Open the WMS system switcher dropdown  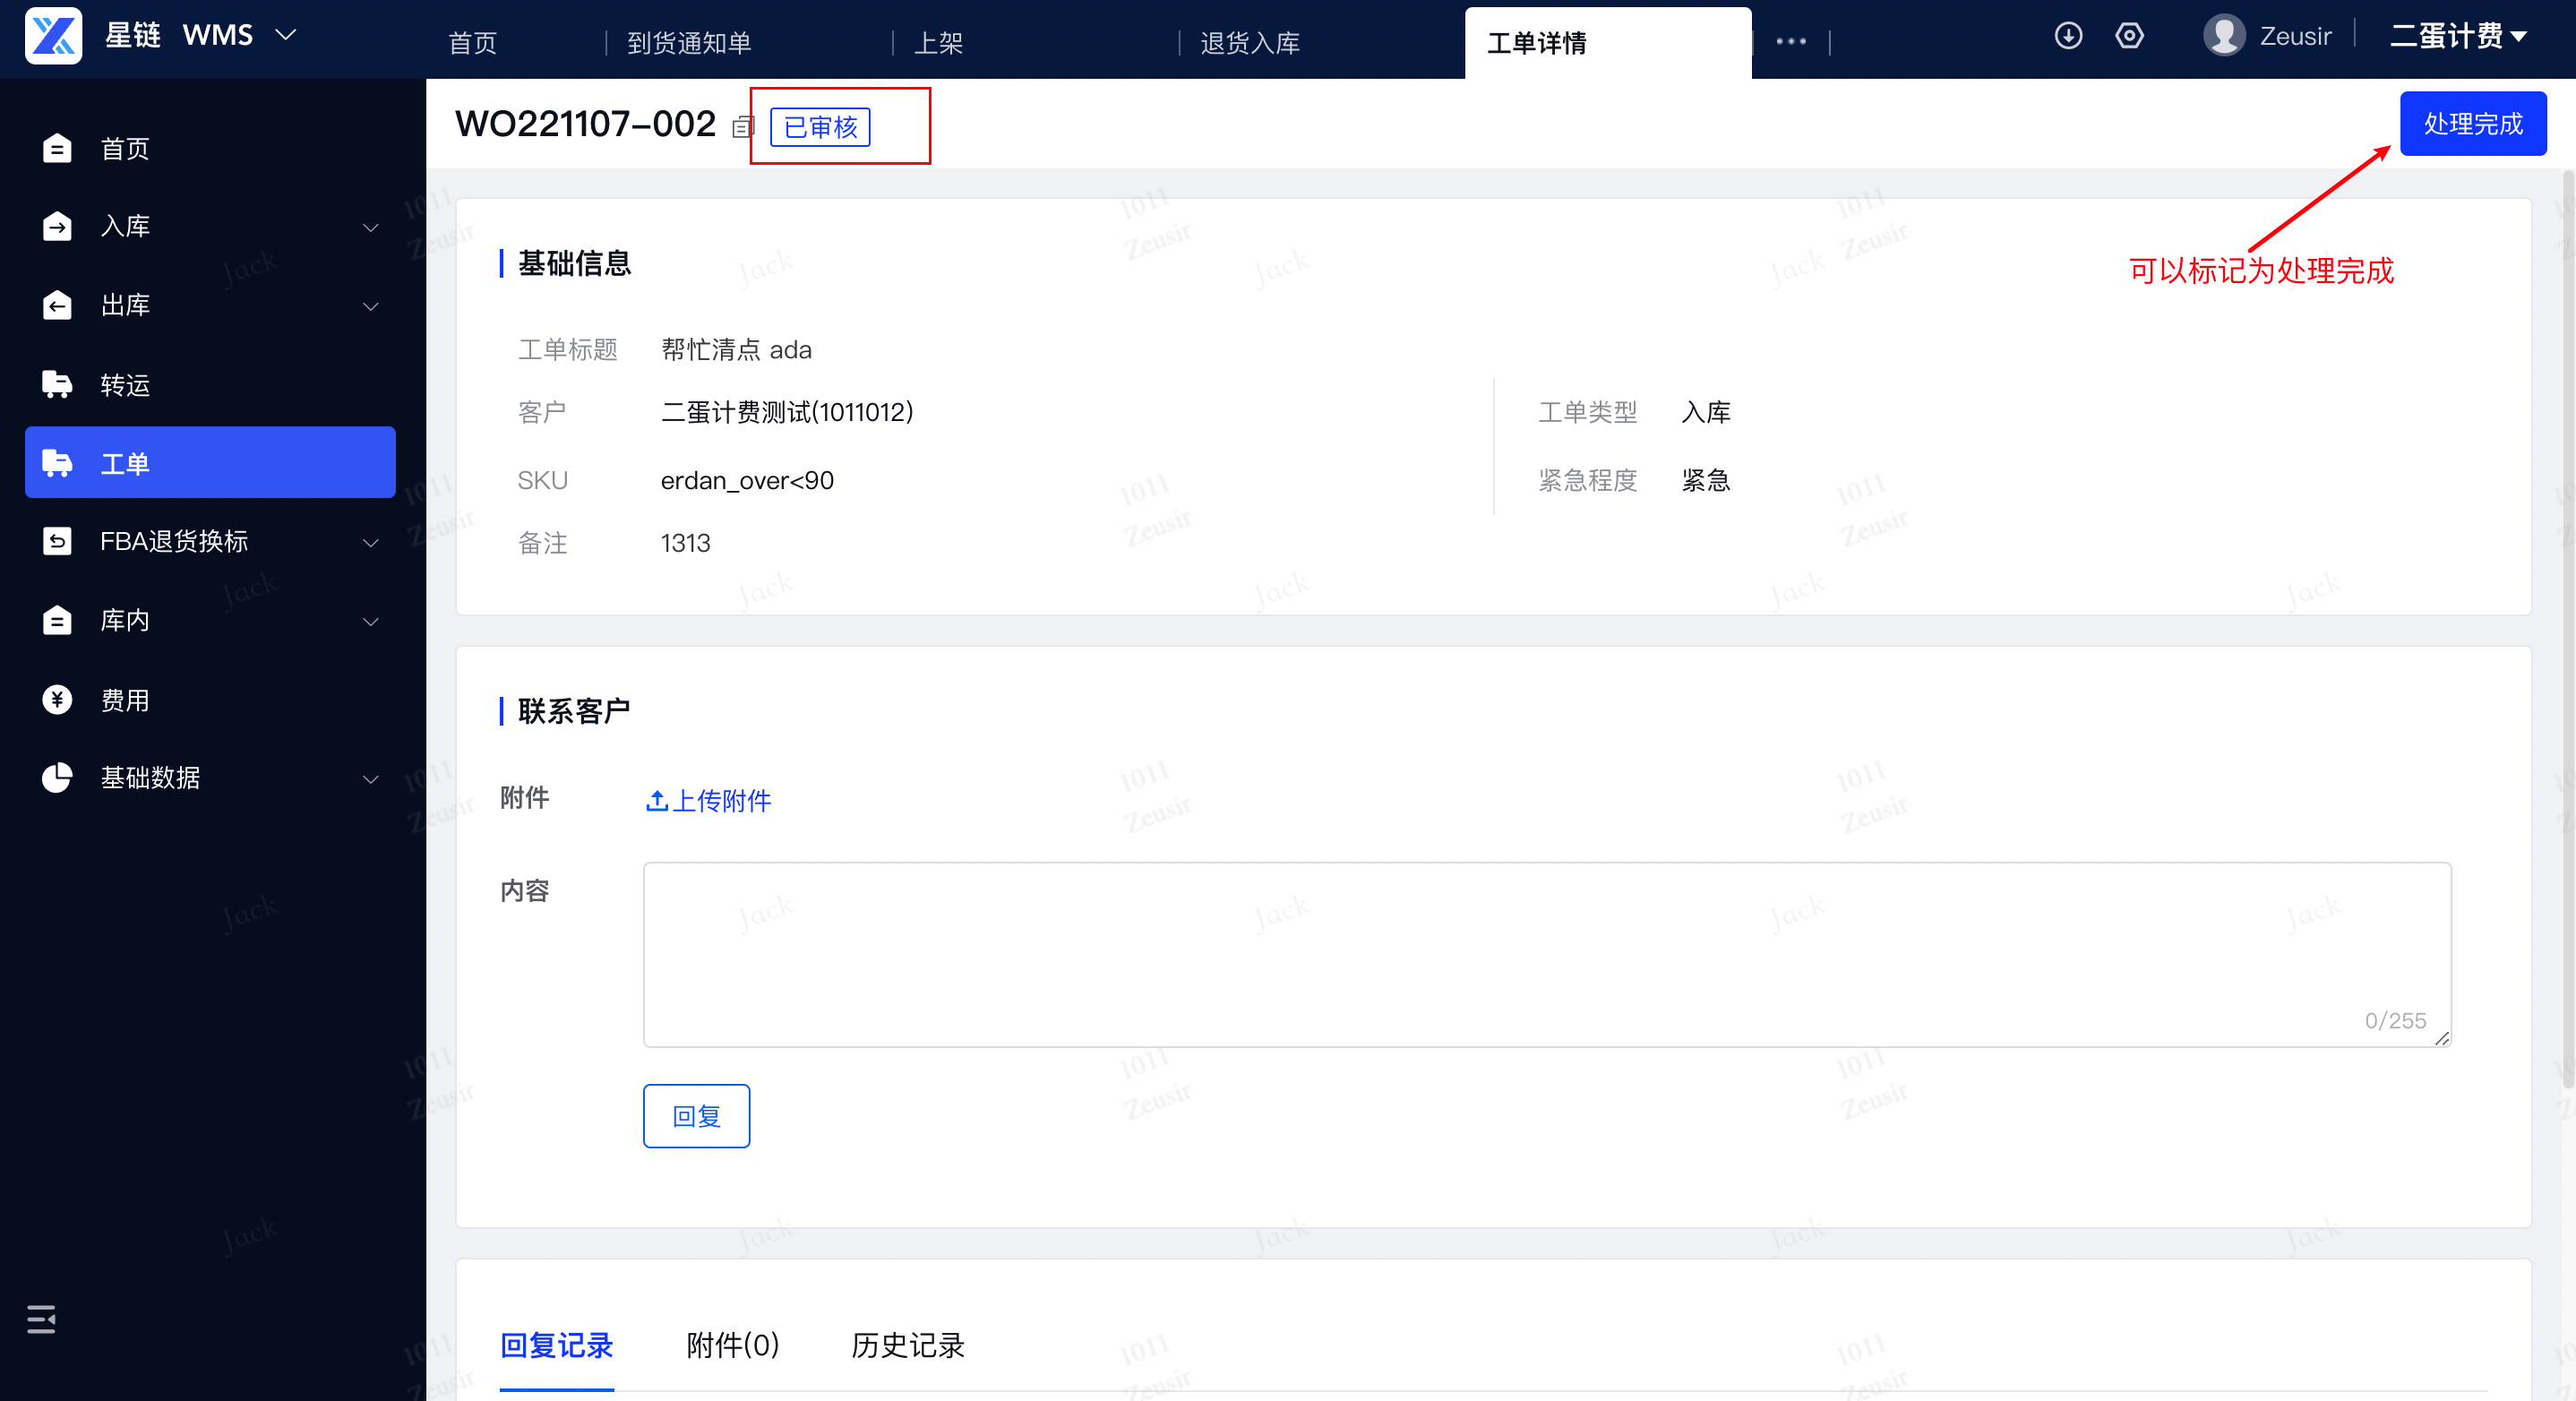click(x=240, y=36)
